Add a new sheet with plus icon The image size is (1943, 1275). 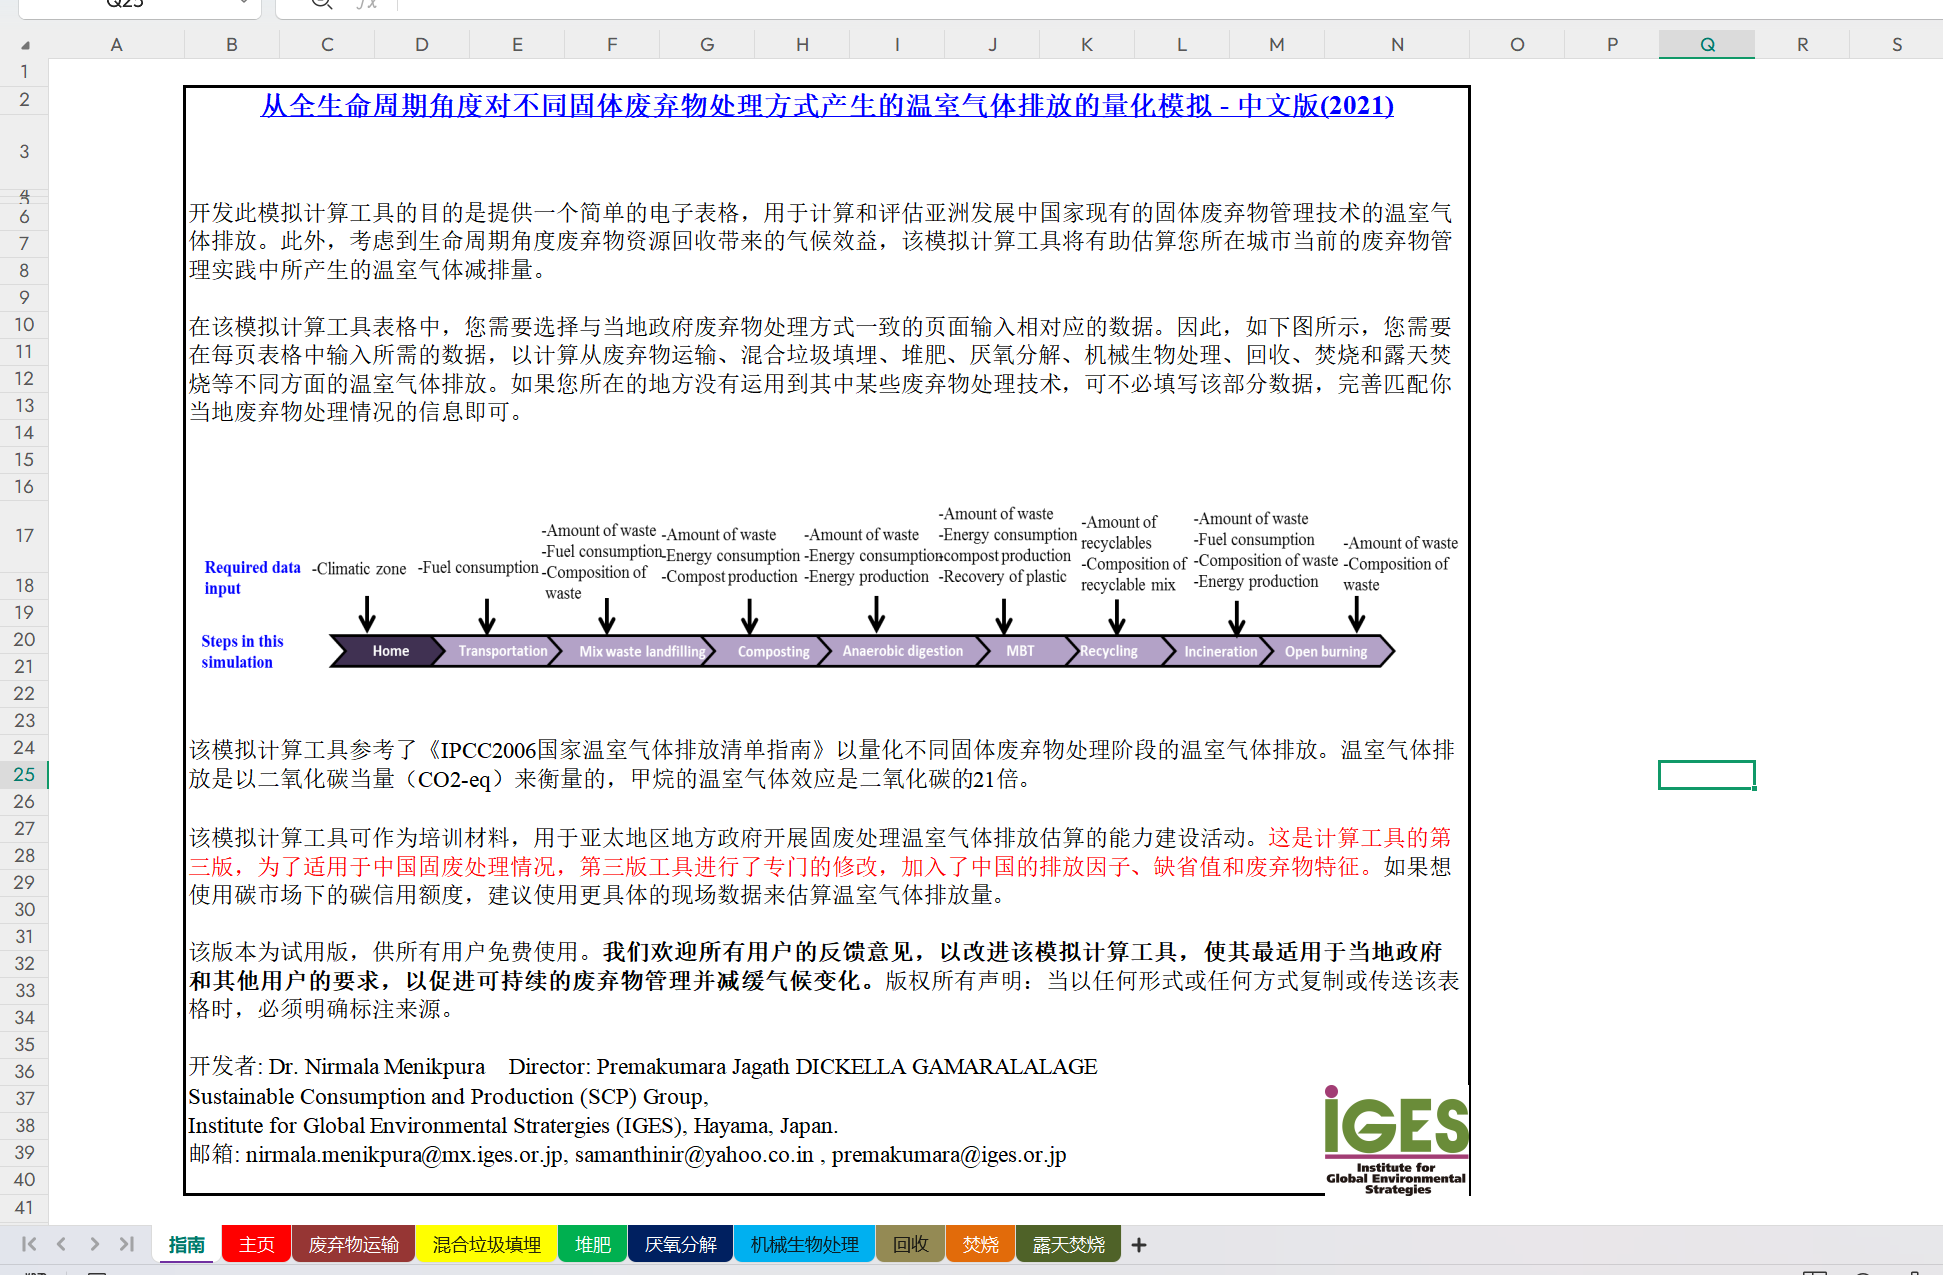tap(1139, 1245)
